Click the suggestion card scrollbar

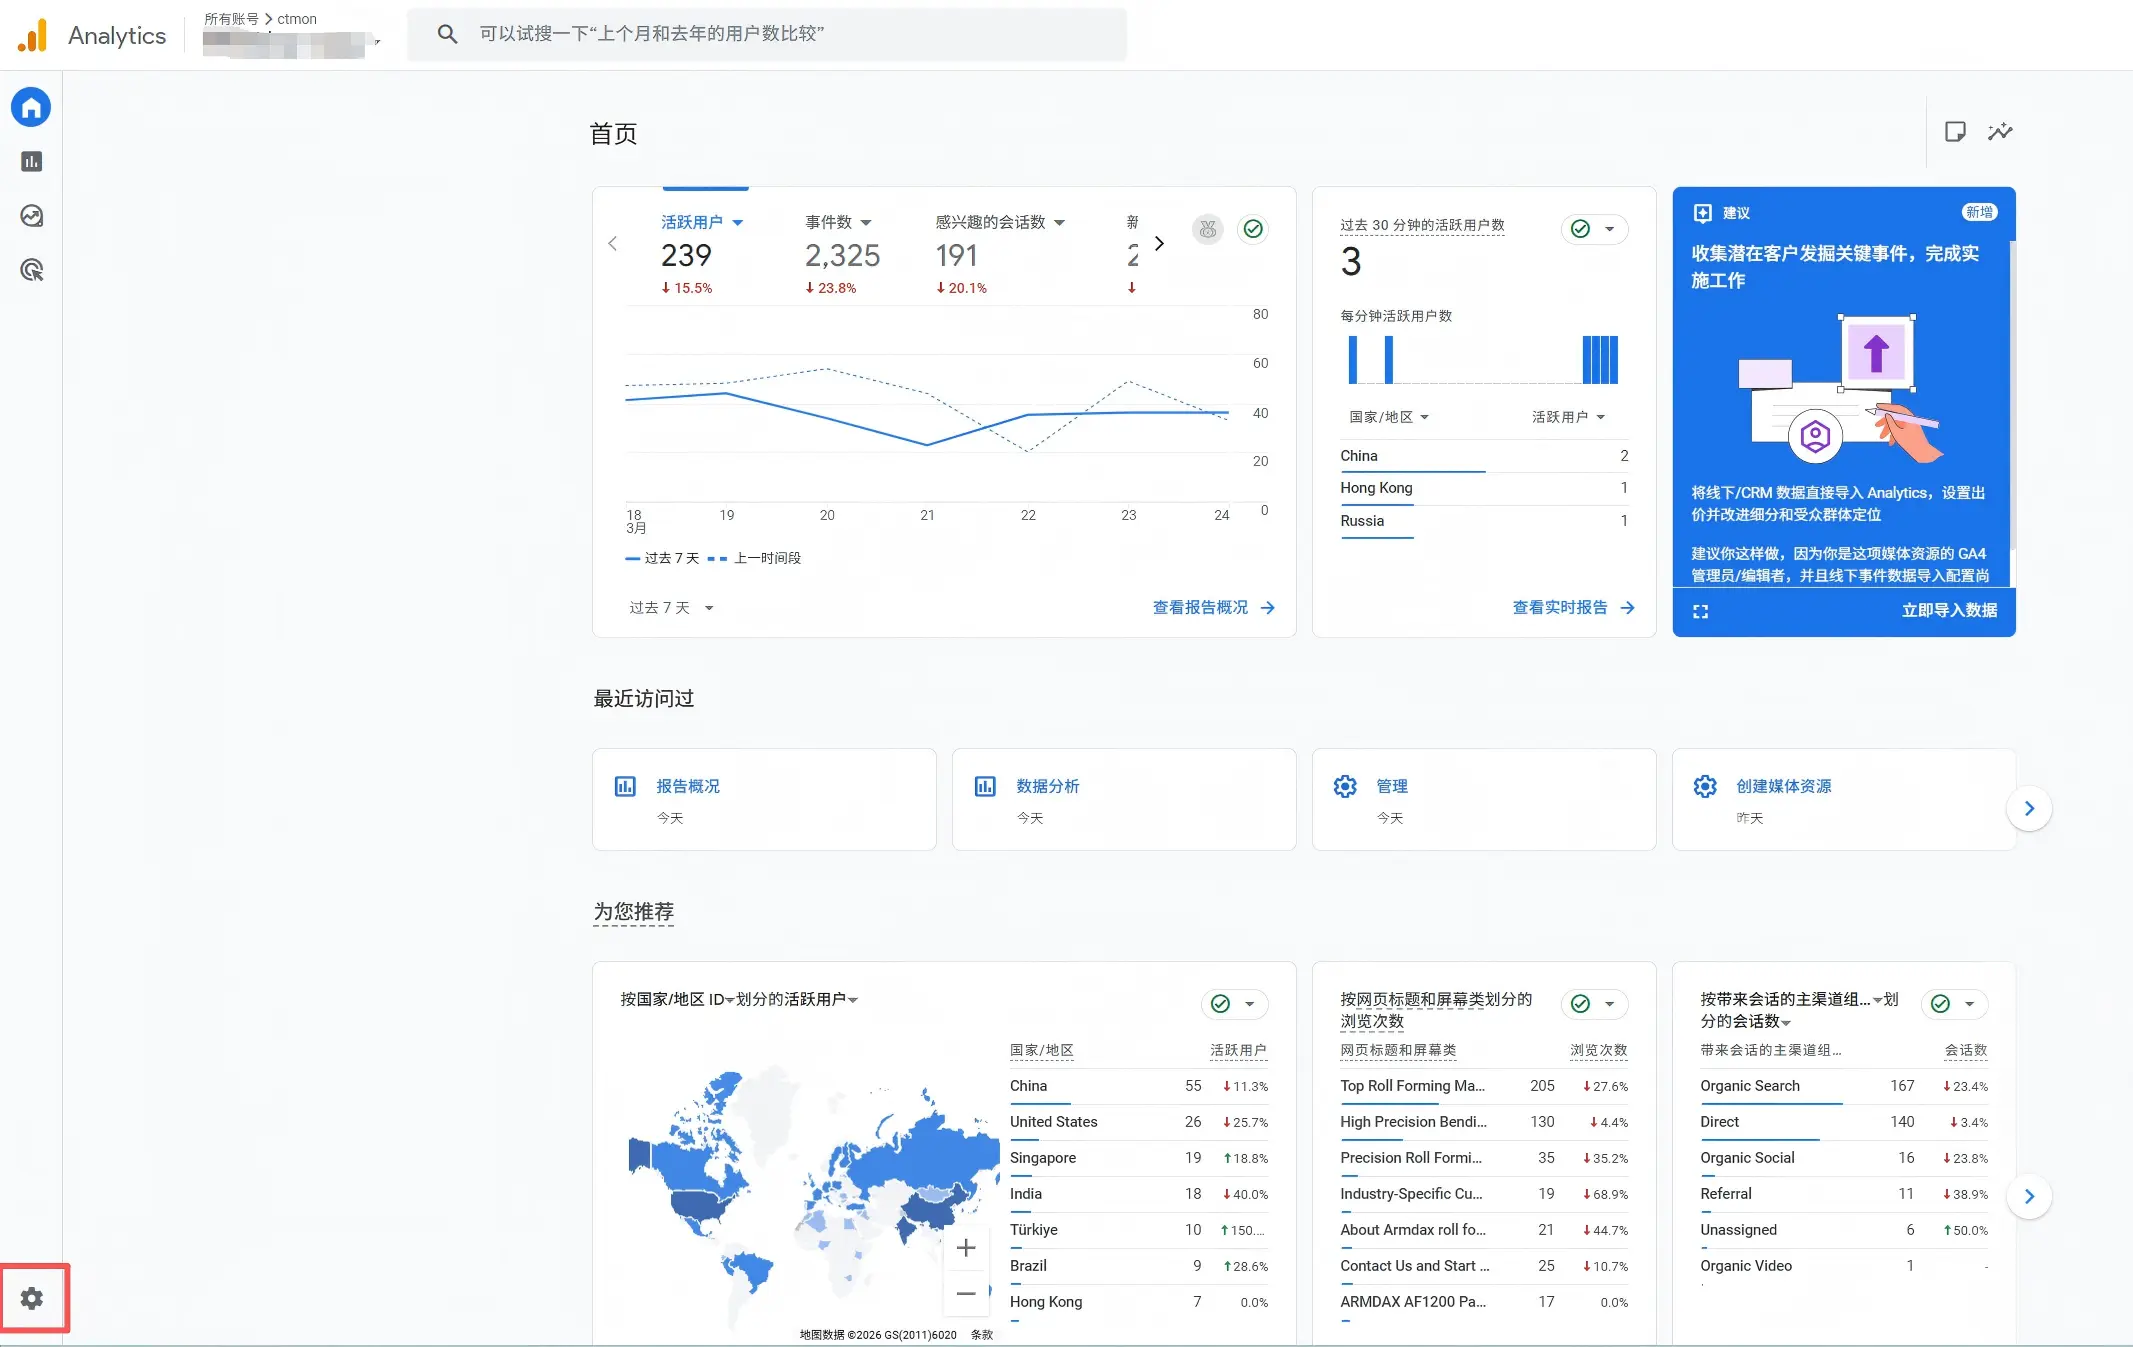2012,395
